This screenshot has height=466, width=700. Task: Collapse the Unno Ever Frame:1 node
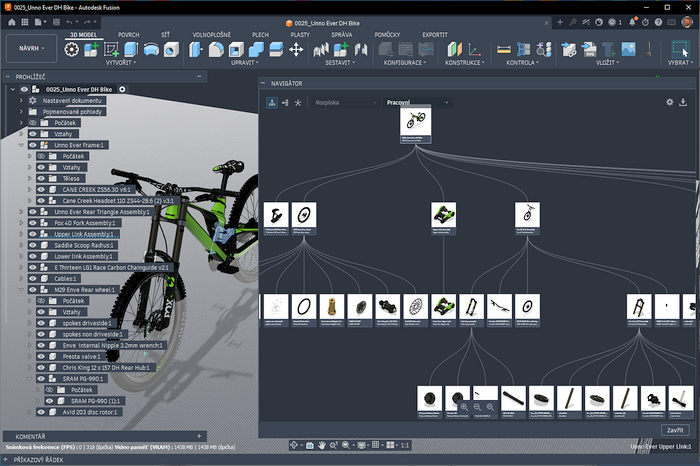(x=21, y=145)
